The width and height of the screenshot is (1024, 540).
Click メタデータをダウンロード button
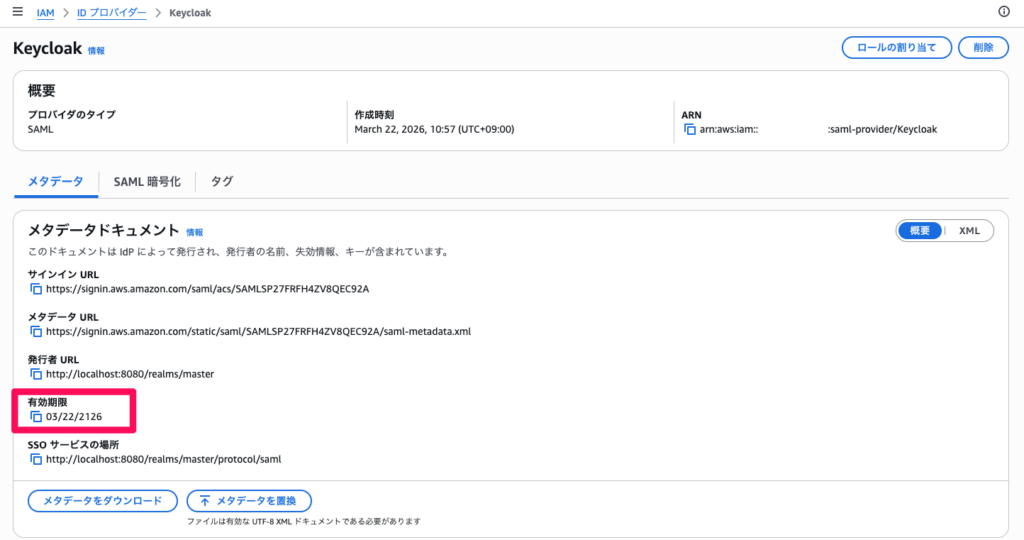click(103, 500)
